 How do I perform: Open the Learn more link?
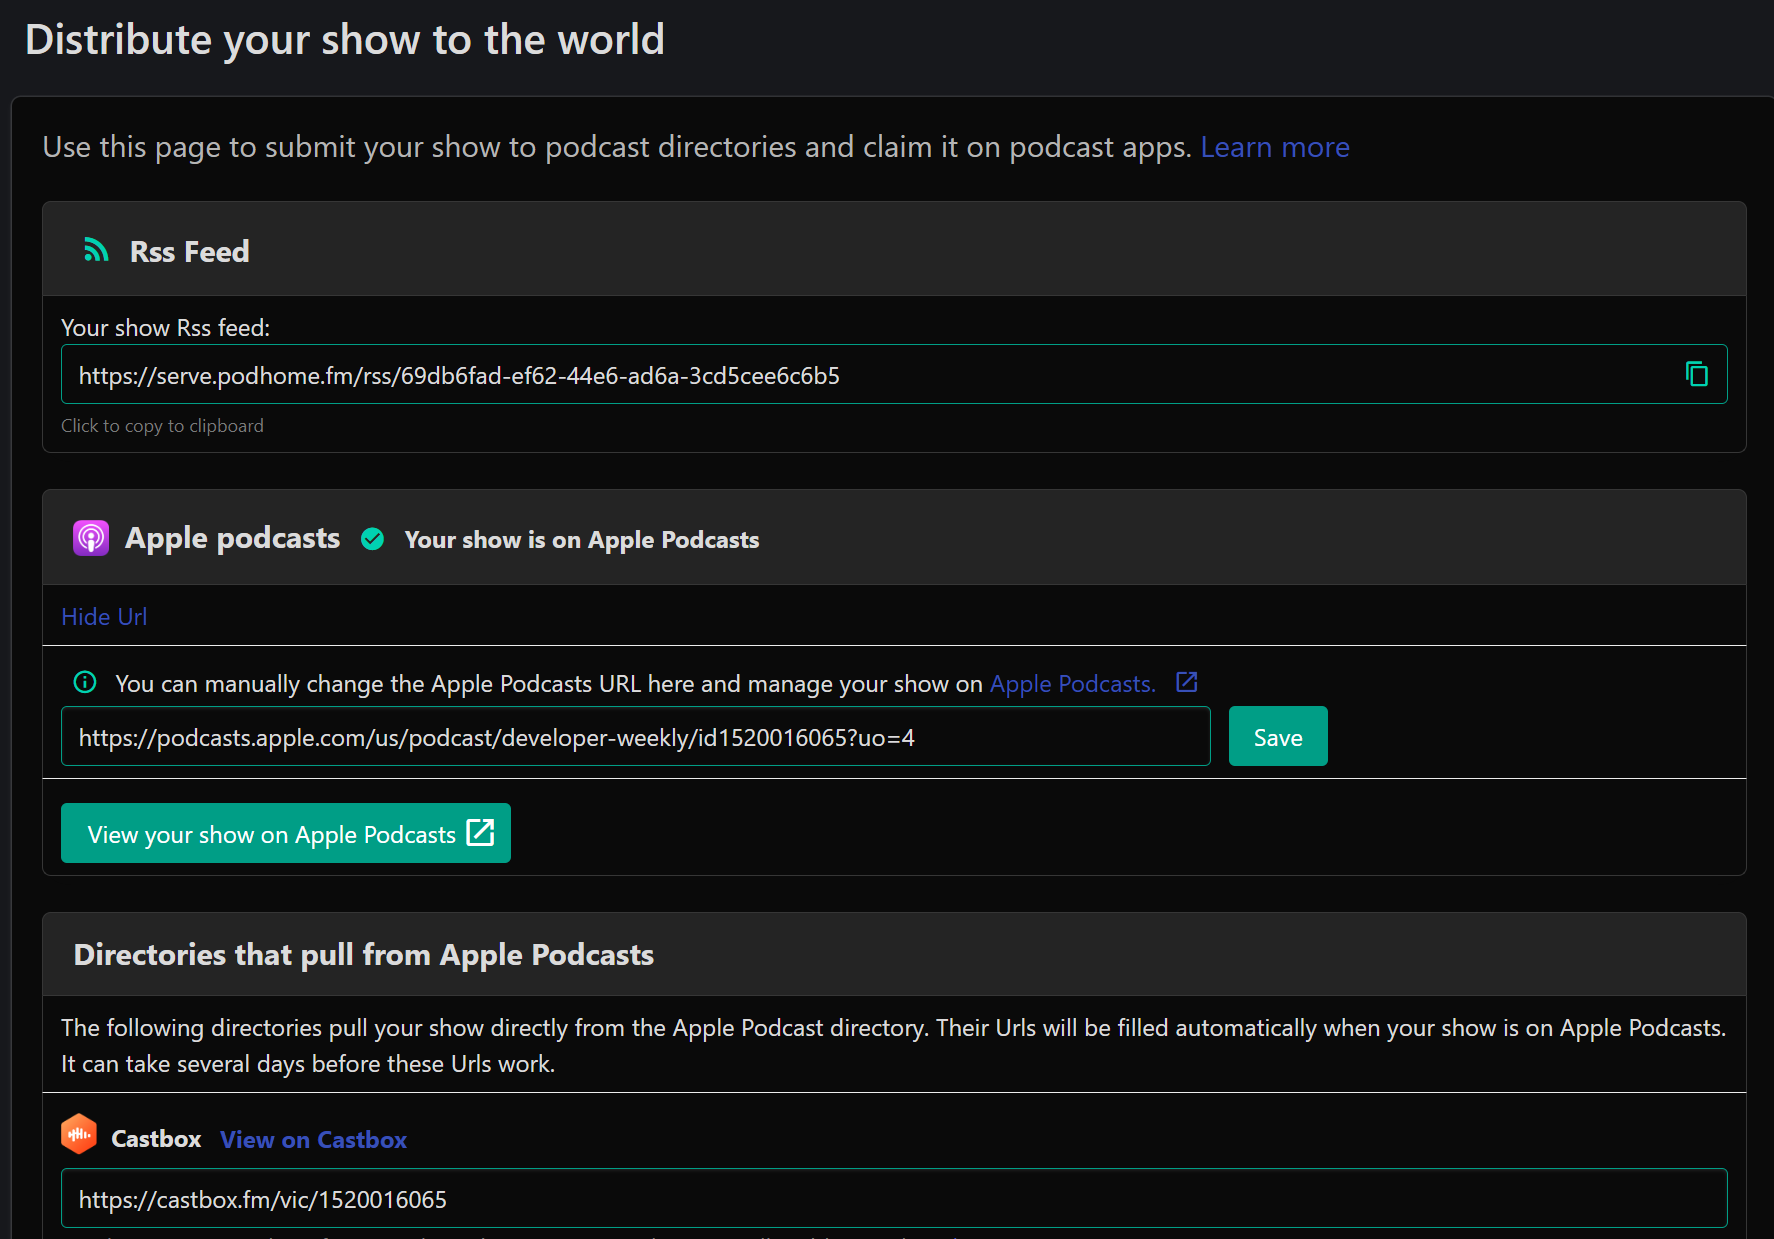click(x=1275, y=147)
